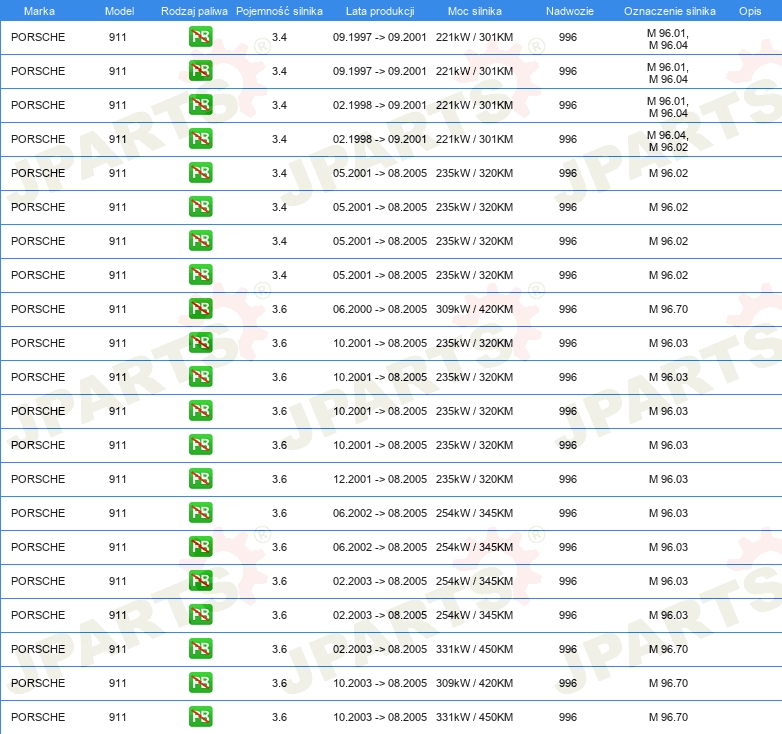Click the Opis column header
The width and height of the screenshot is (782, 734).
click(x=749, y=11)
